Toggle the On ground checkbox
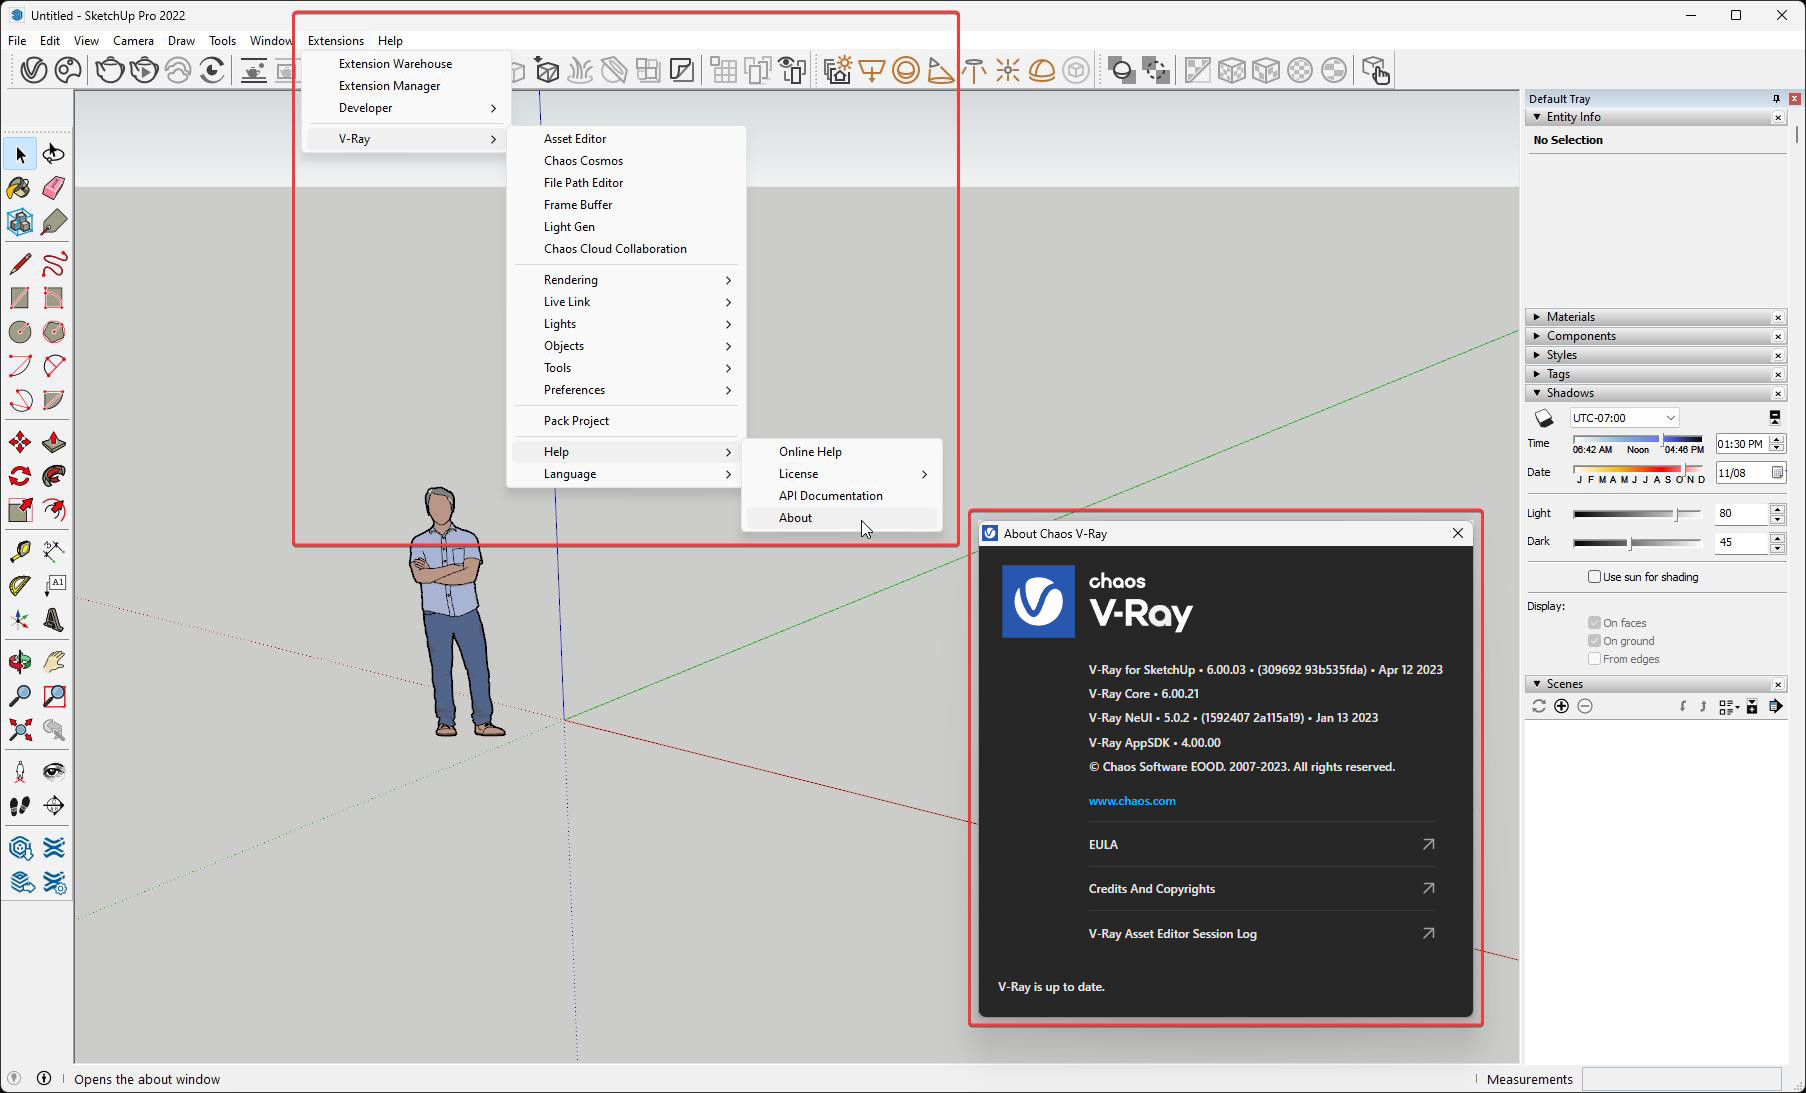 click(1594, 641)
